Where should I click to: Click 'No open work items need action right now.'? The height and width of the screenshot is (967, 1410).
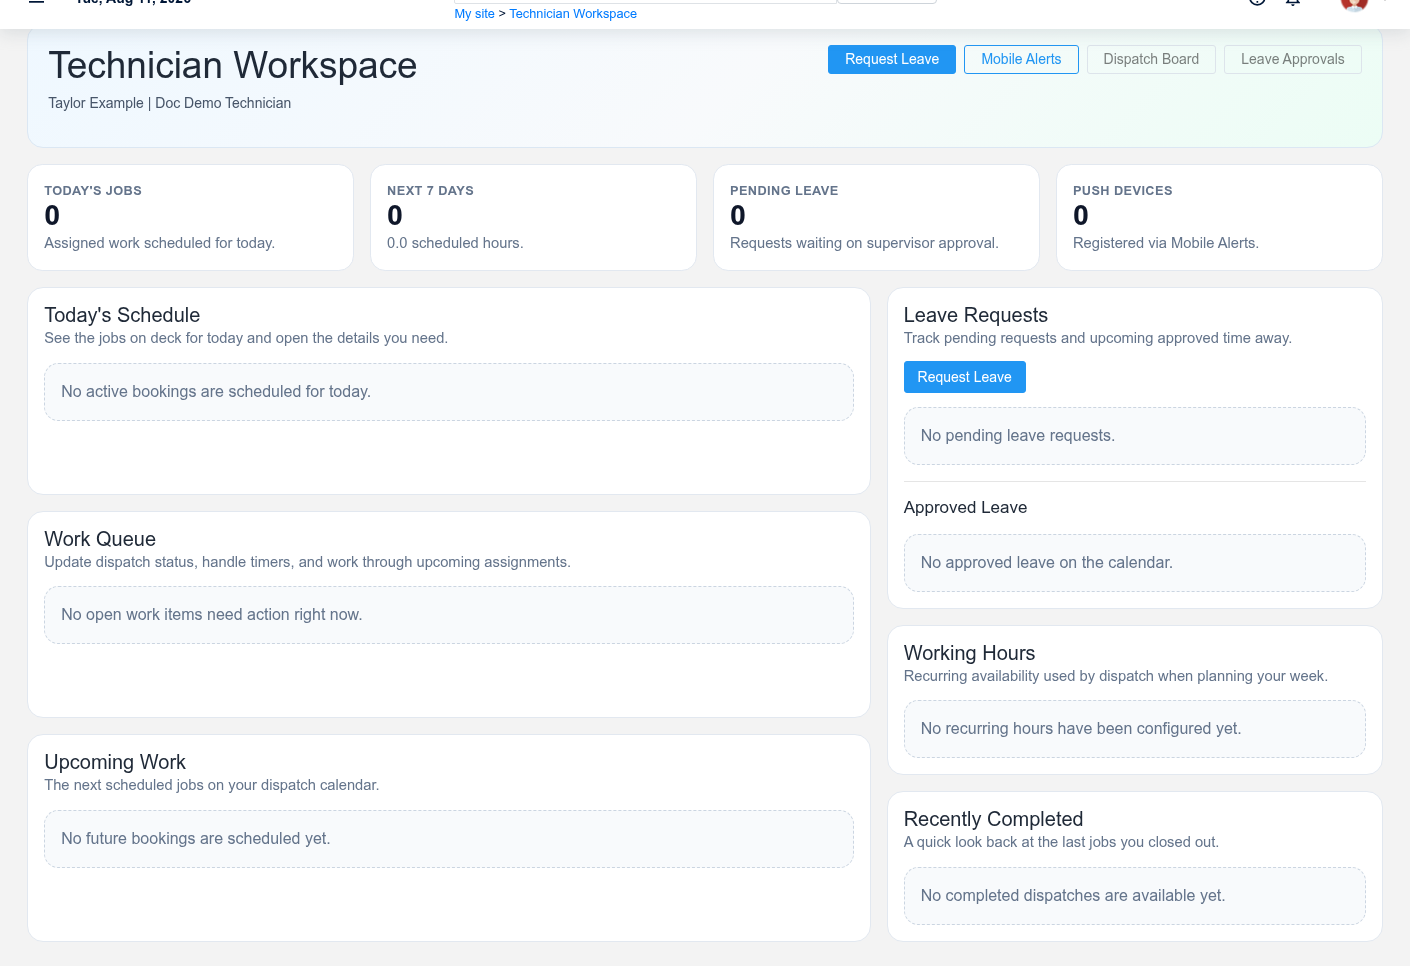coord(212,615)
